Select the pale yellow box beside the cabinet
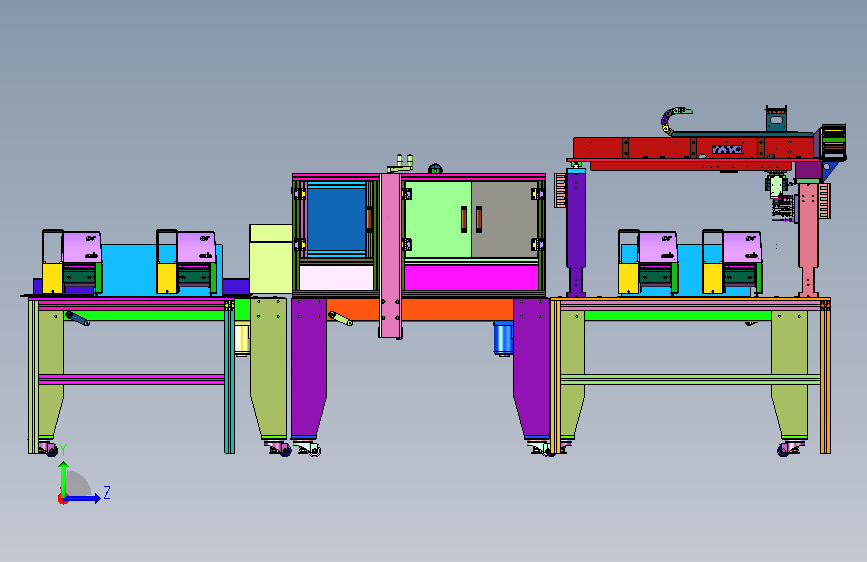Screen dimensions: 867x562 click(271, 258)
